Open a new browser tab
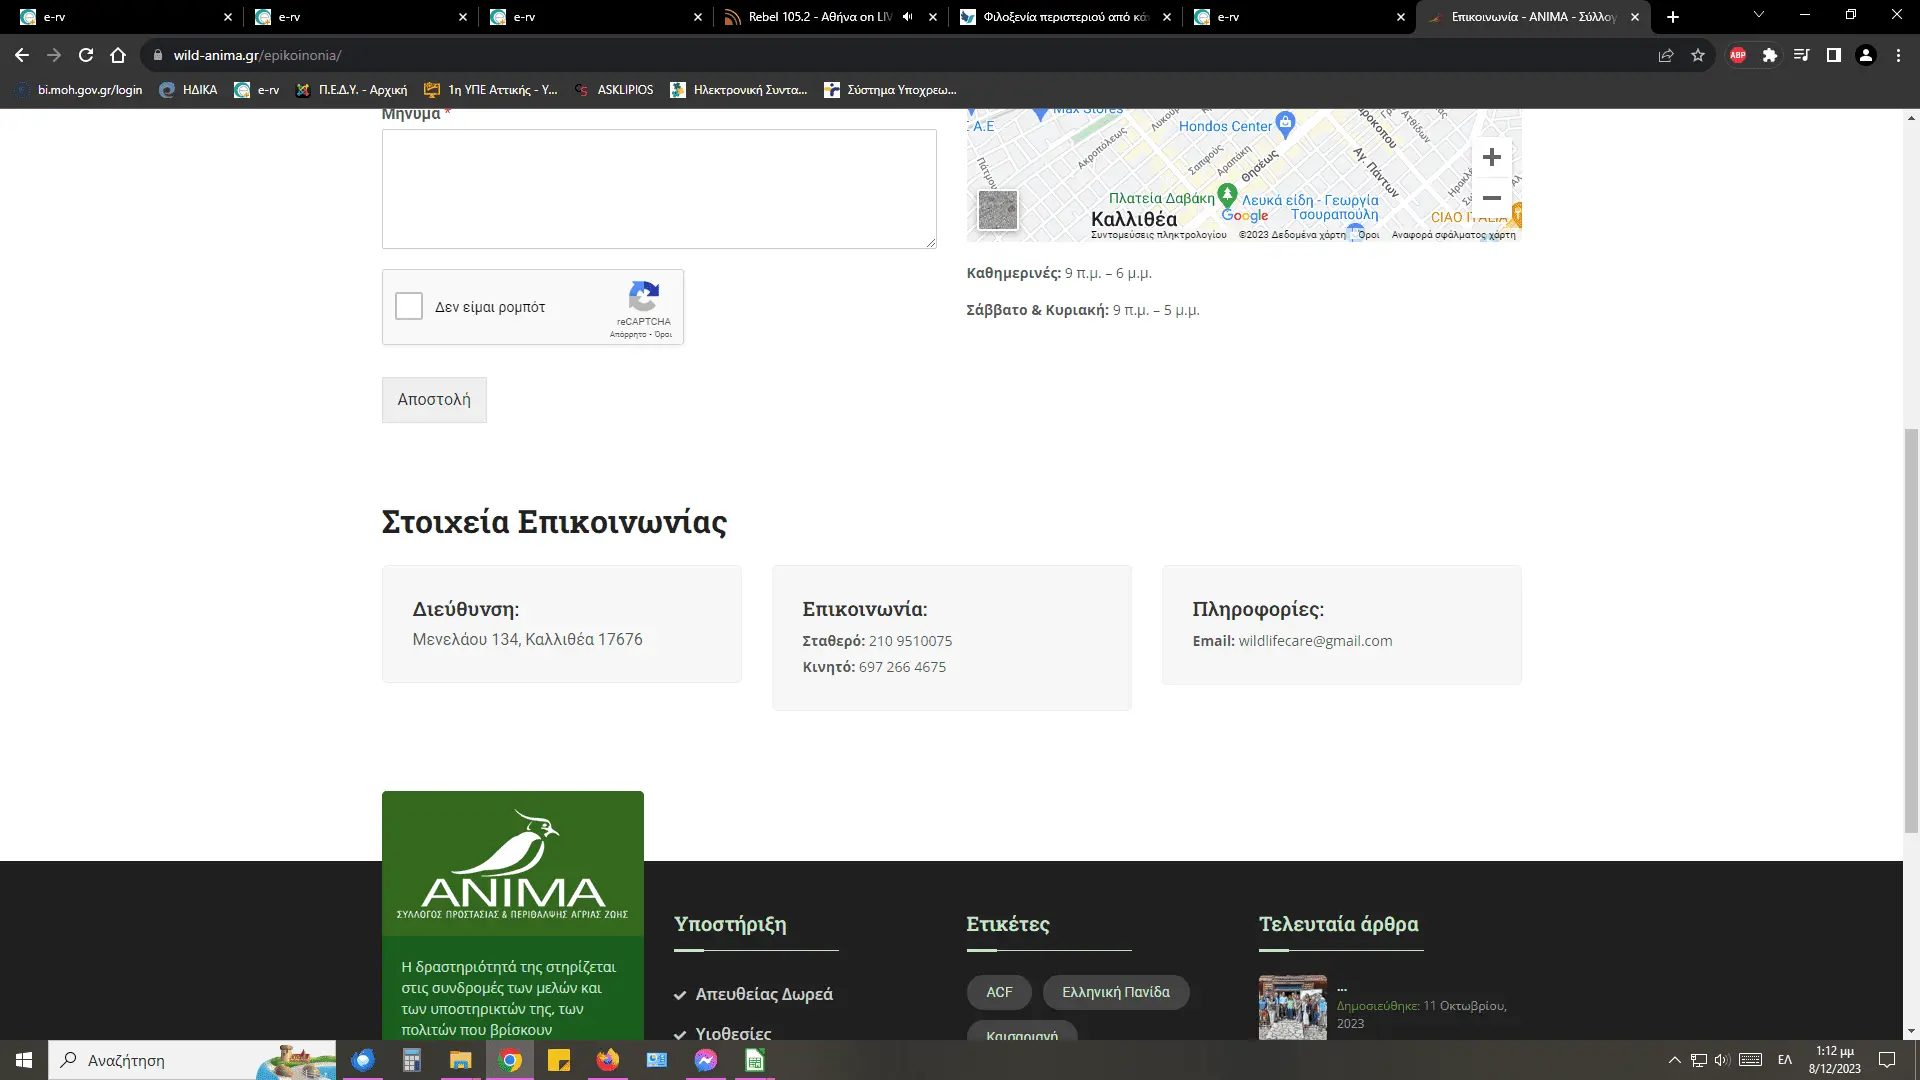 (x=1673, y=17)
